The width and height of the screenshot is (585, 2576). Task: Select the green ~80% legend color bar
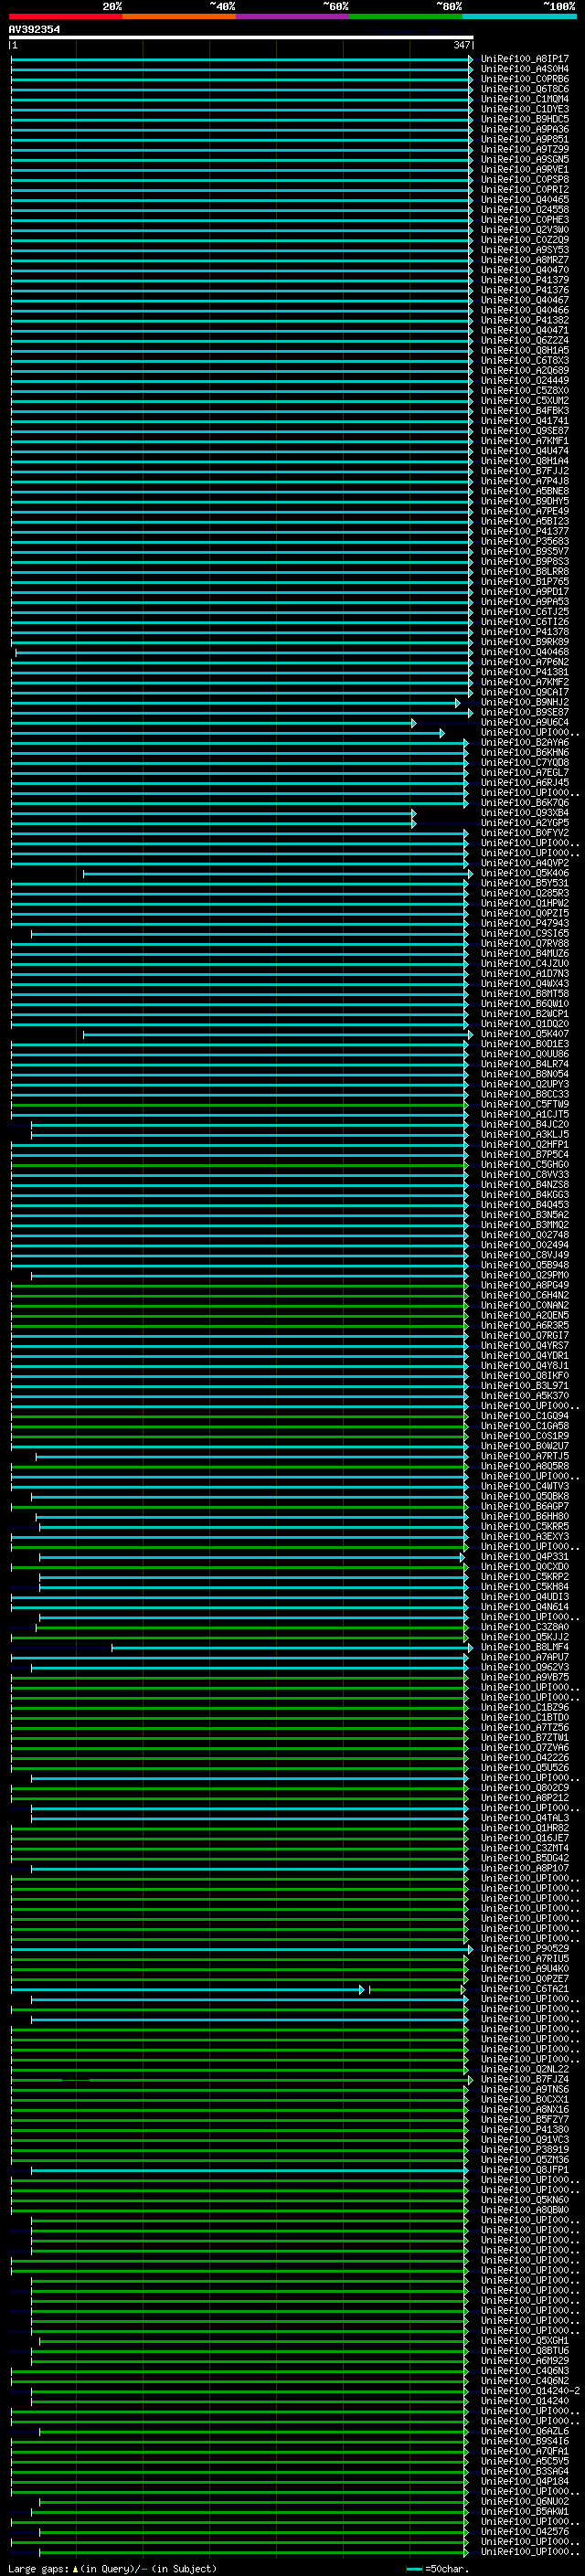coord(406,16)
